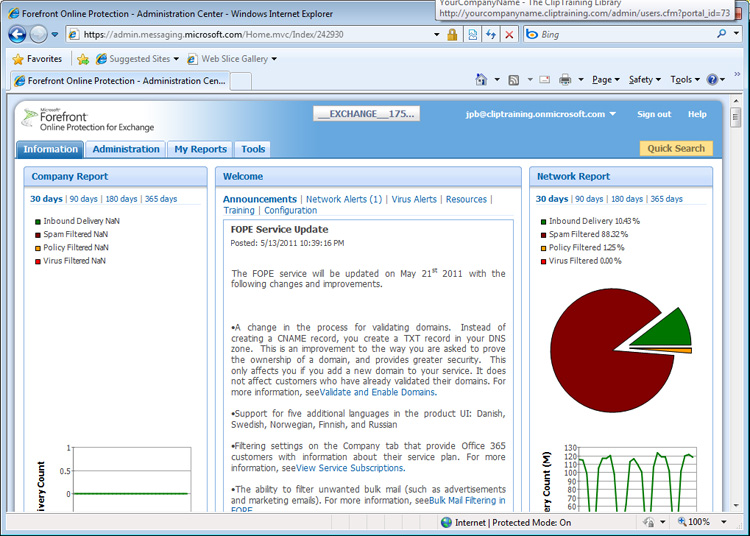Click the security lock icon
The image size is (750, 536).
(452, 34)
